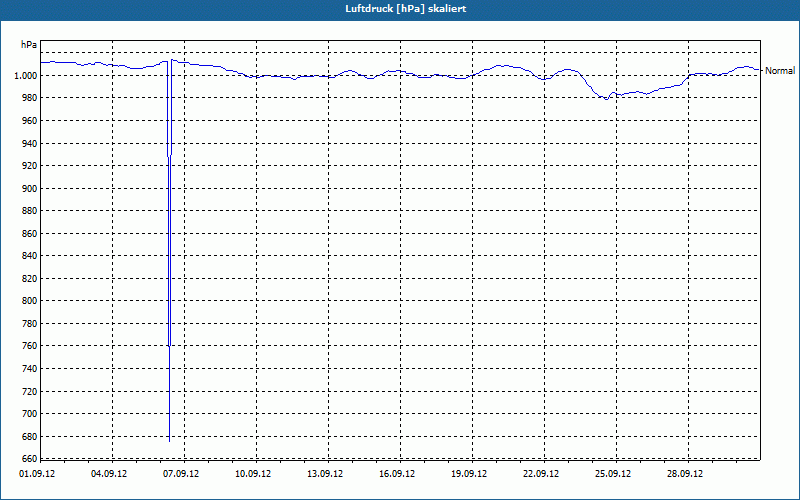Select the '960' y-axis value
800x500 pixels.
pyautogui.click(x=30, y=121)
